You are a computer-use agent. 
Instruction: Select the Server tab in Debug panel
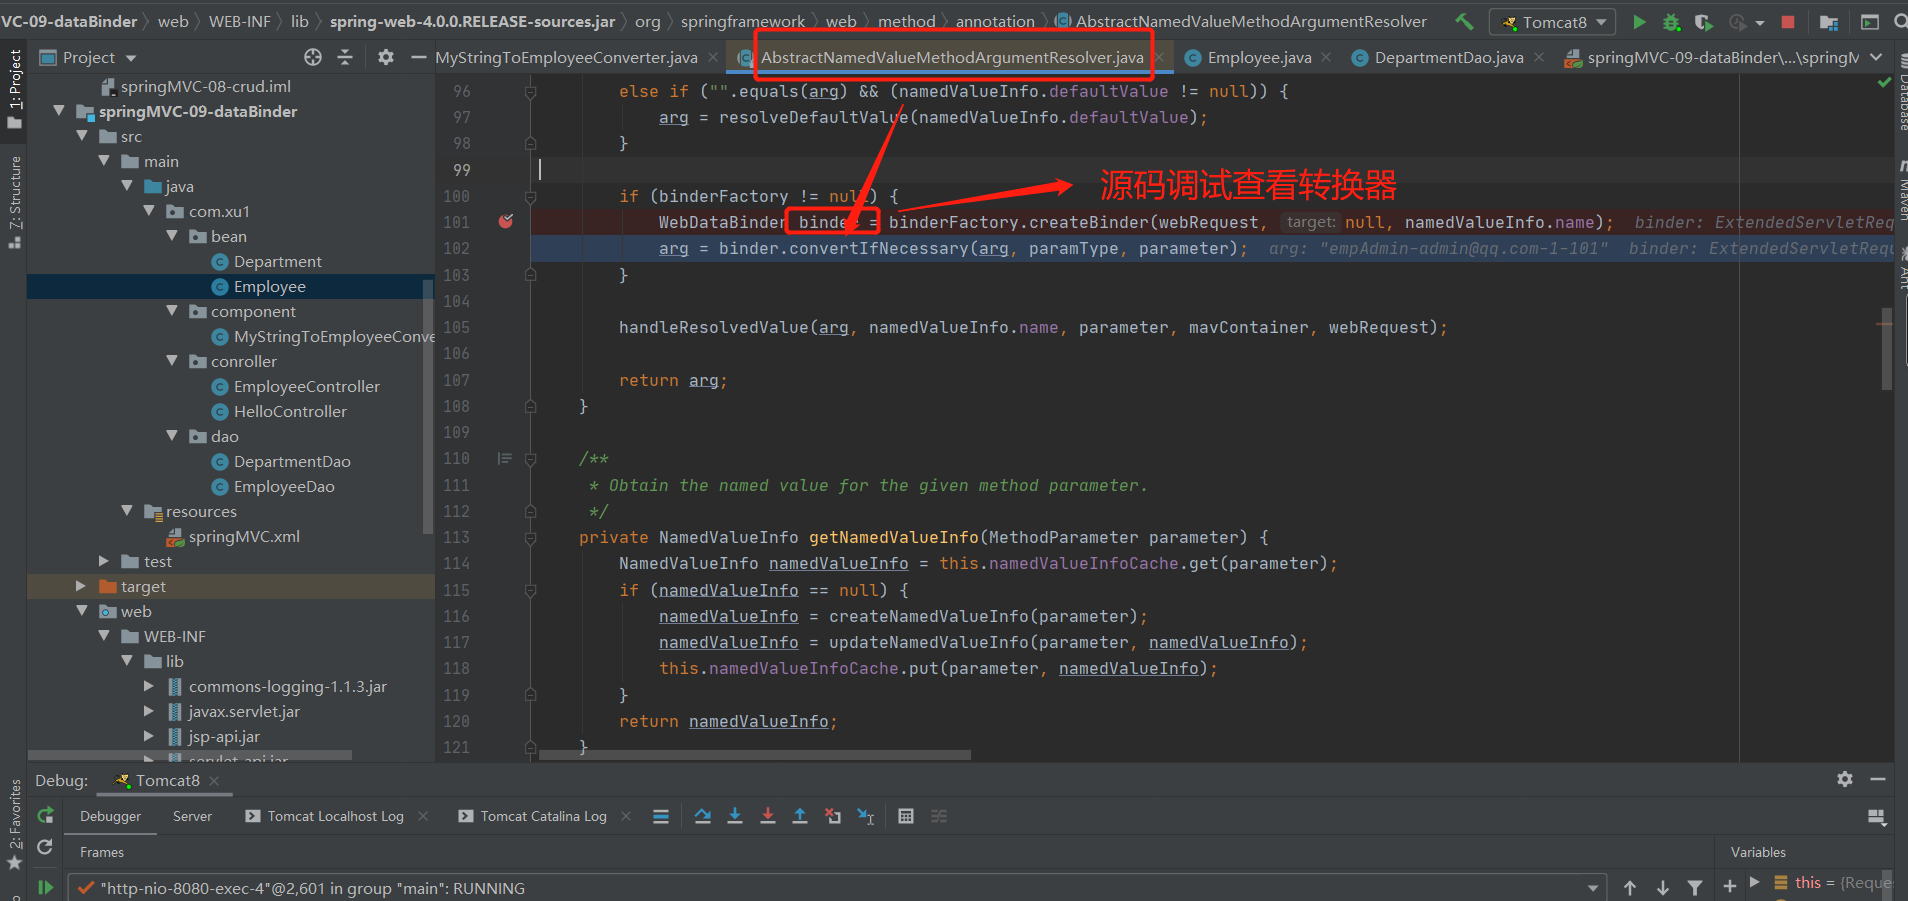pyautogui.click(x=192, y=816)
